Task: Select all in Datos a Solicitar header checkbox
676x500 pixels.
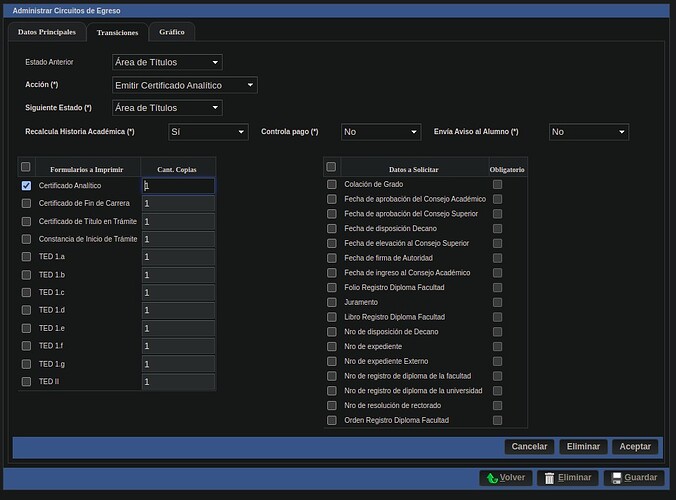Action: (331, 167)
